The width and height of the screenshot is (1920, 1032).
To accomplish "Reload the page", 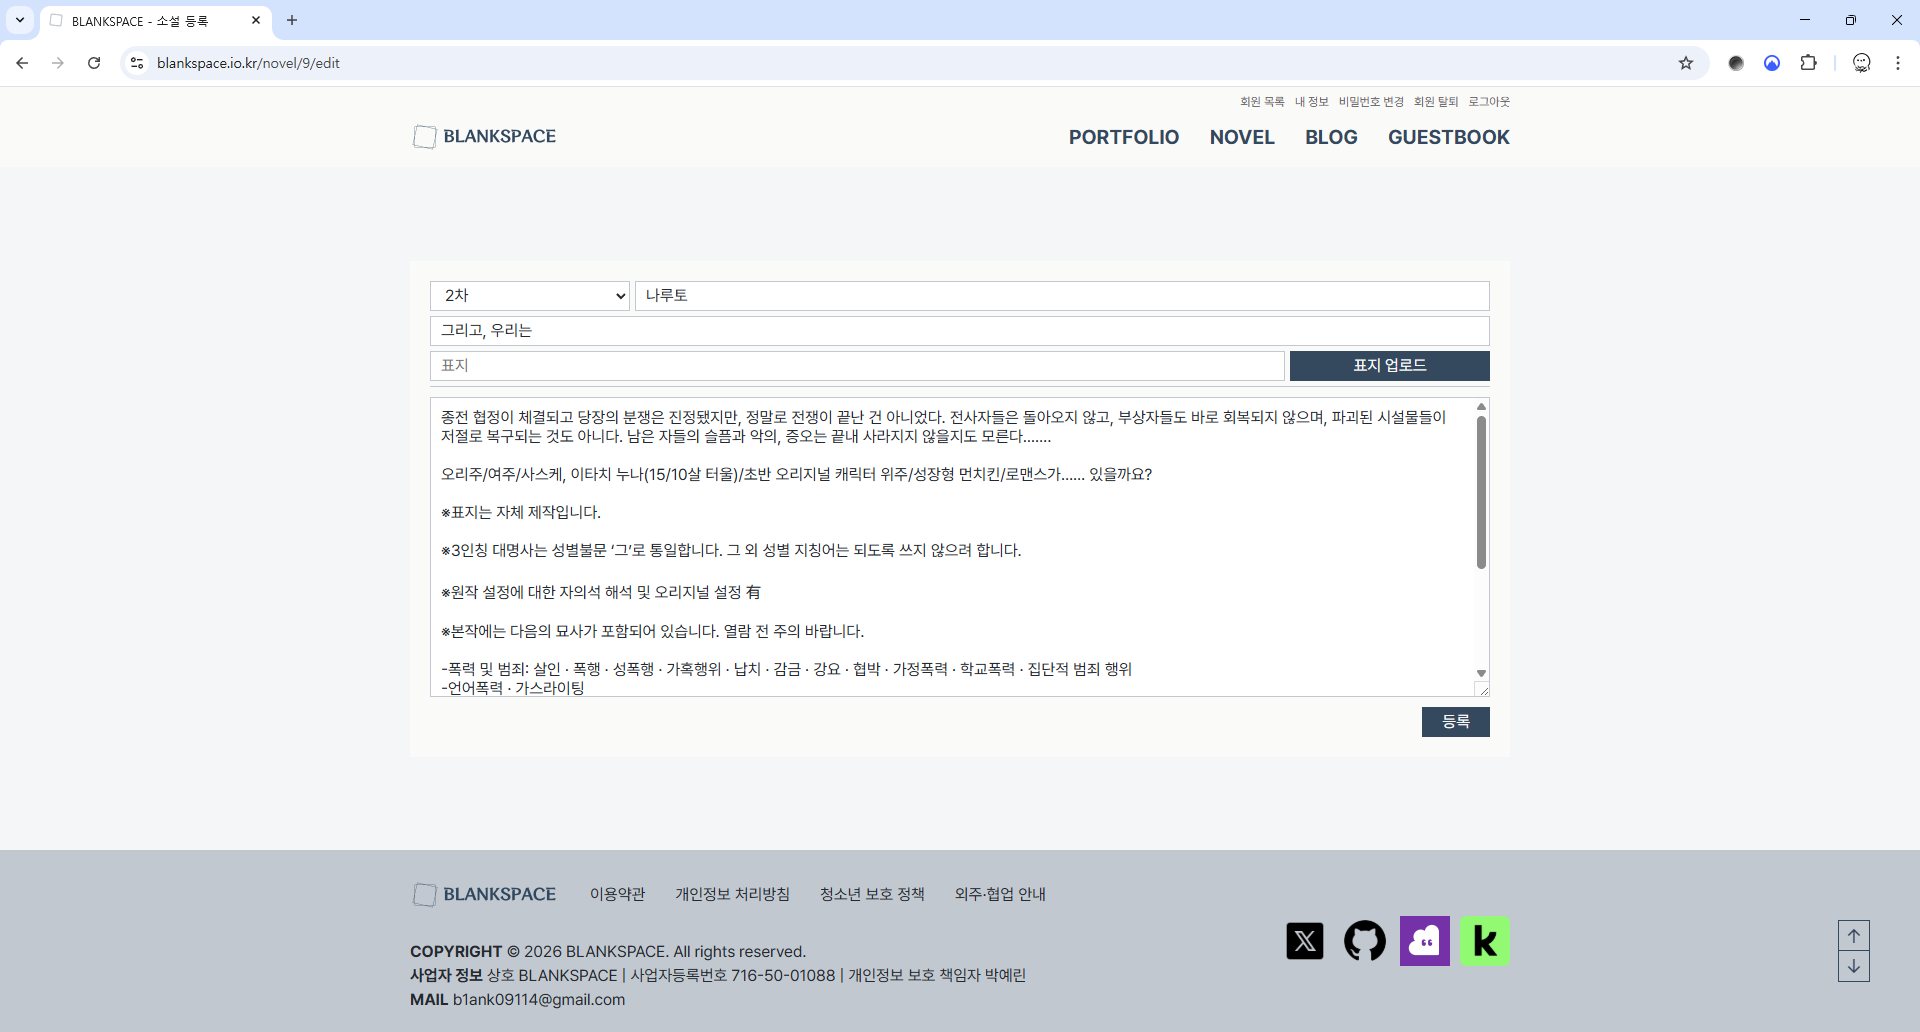I will (94, 63).
